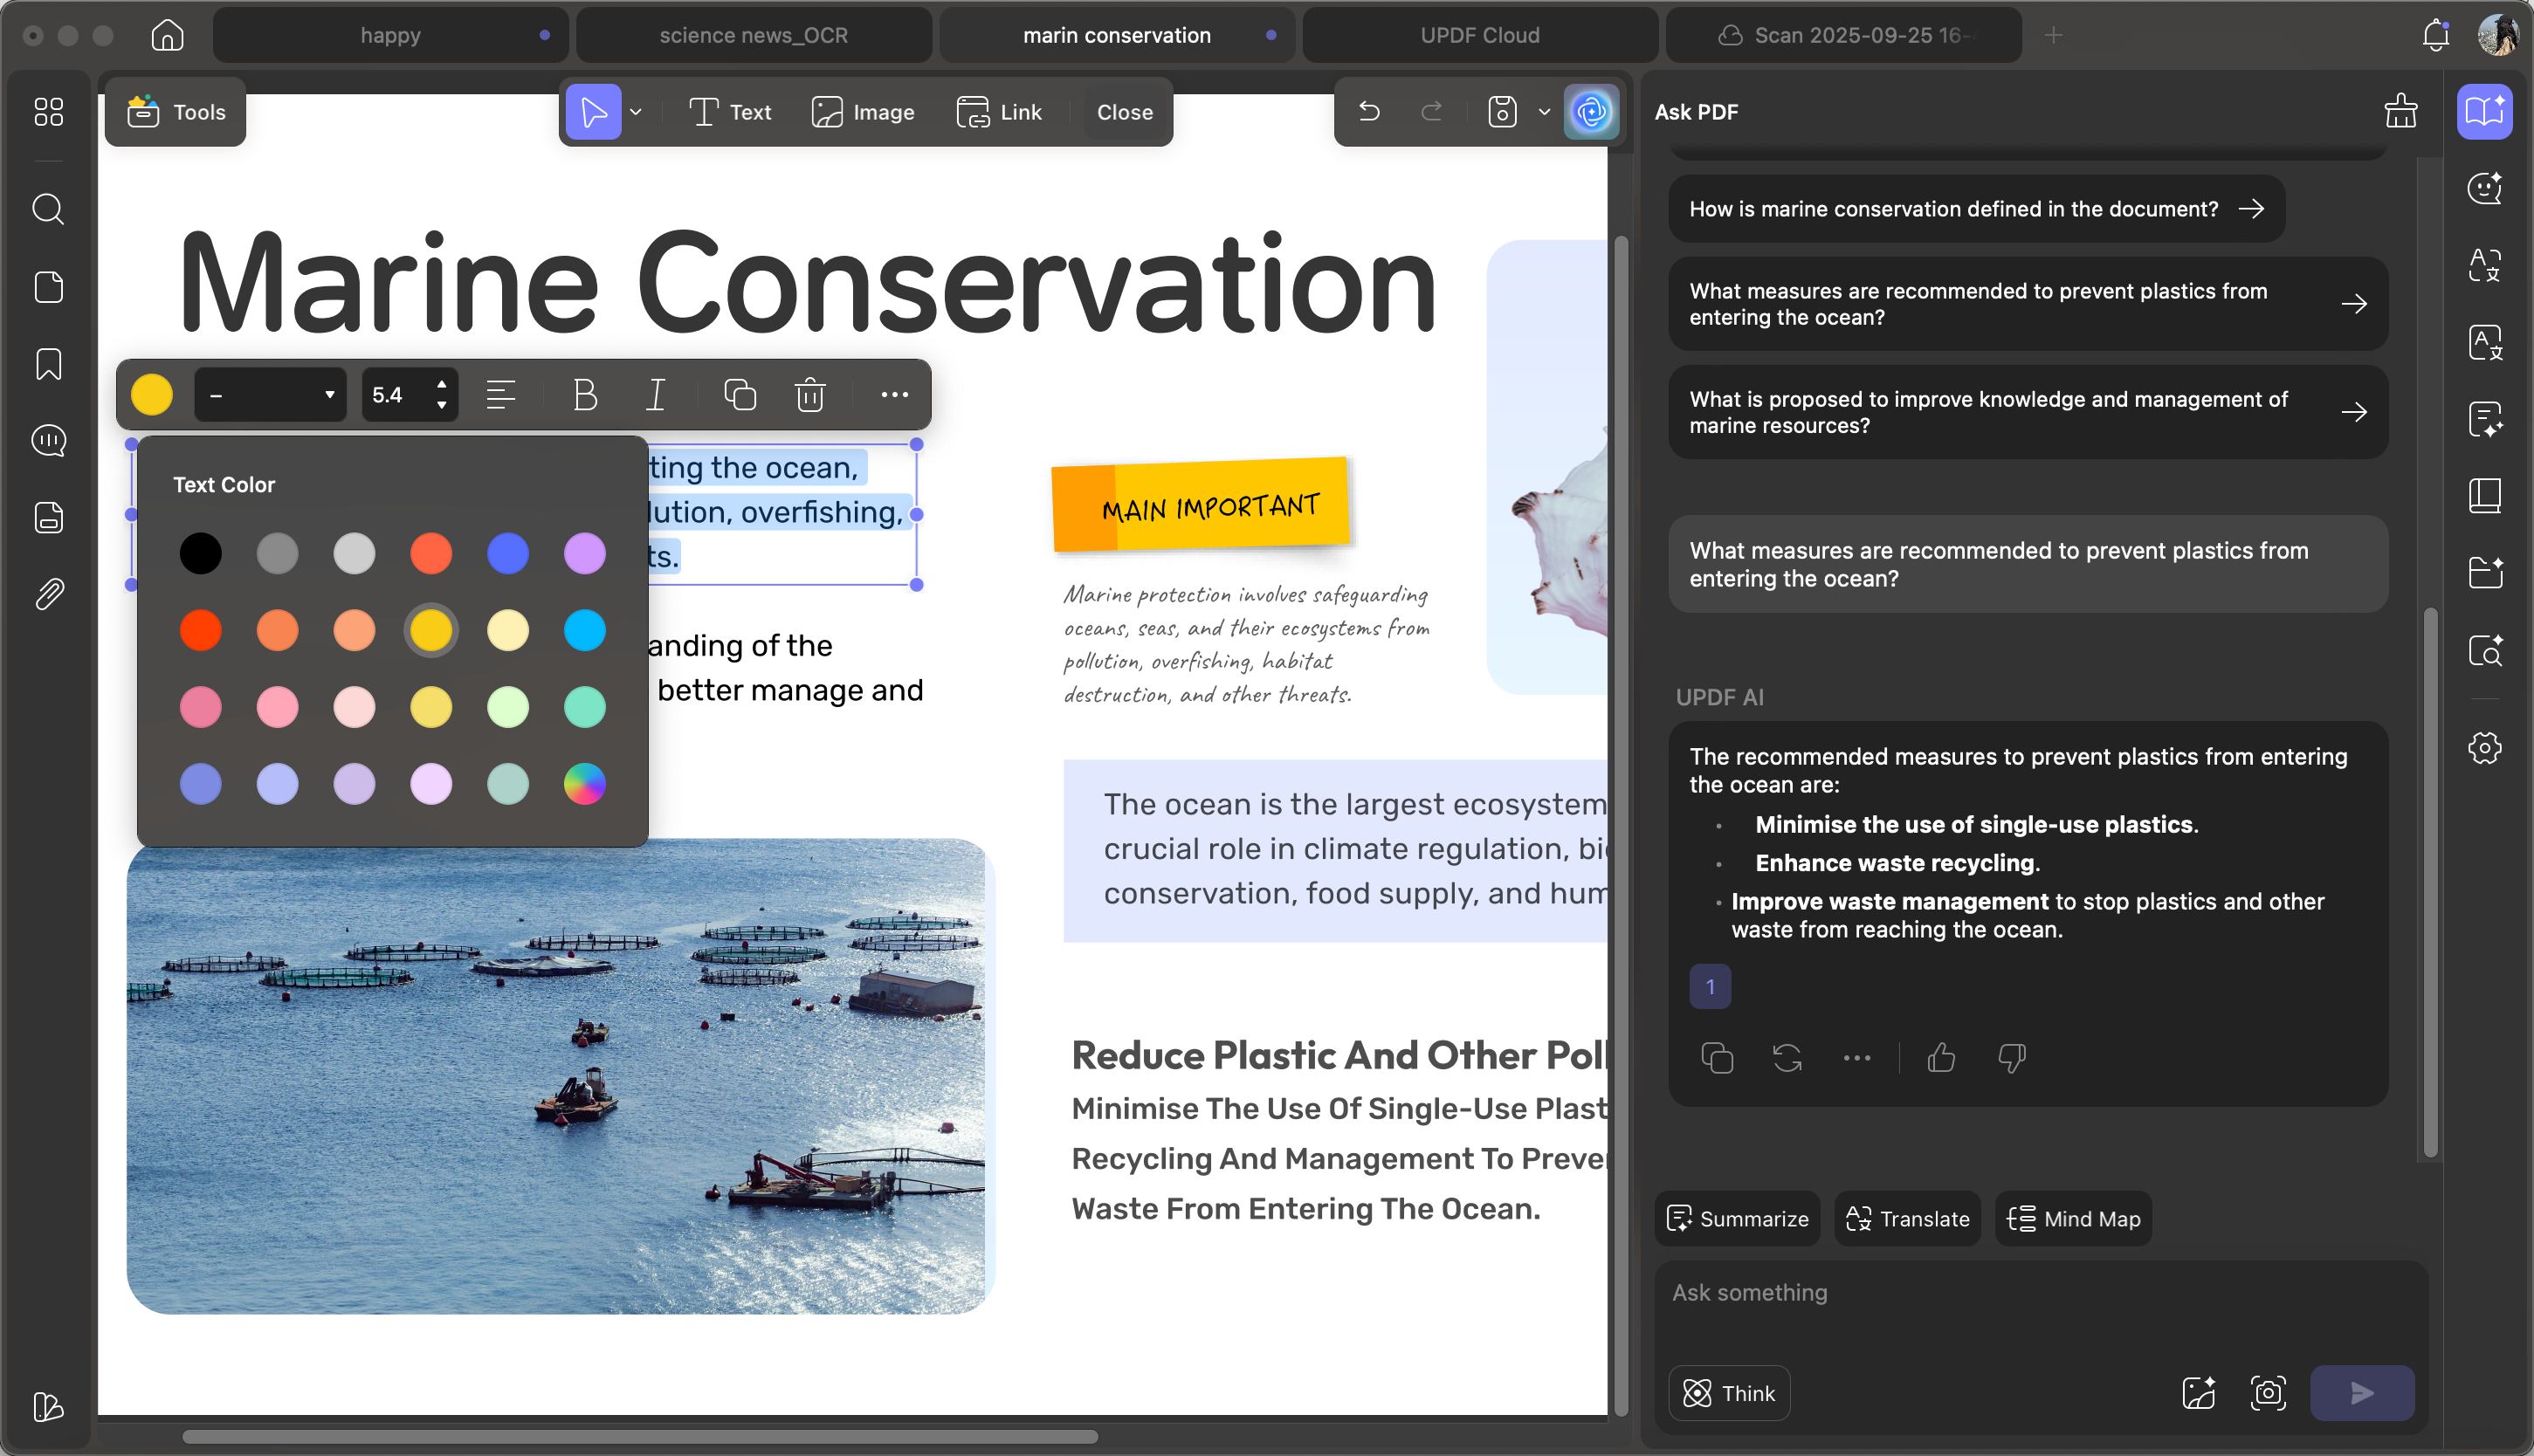Switch to the UPDF Cloud tab
This screenshot has height=1456, width=2534.
tap(1479, 35)
